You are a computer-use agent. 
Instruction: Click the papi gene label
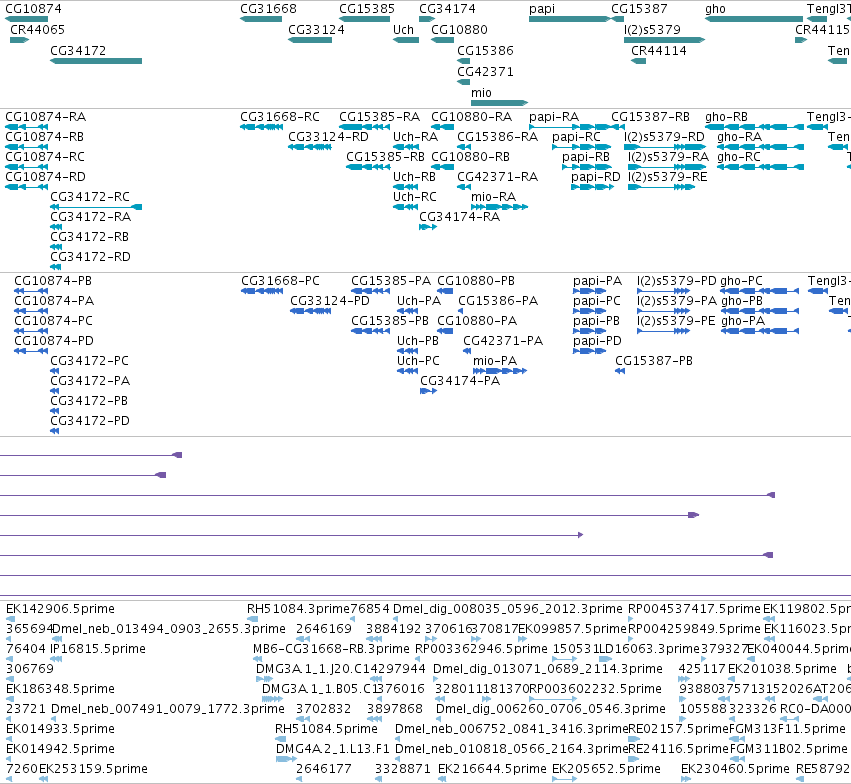pos(542,9)
